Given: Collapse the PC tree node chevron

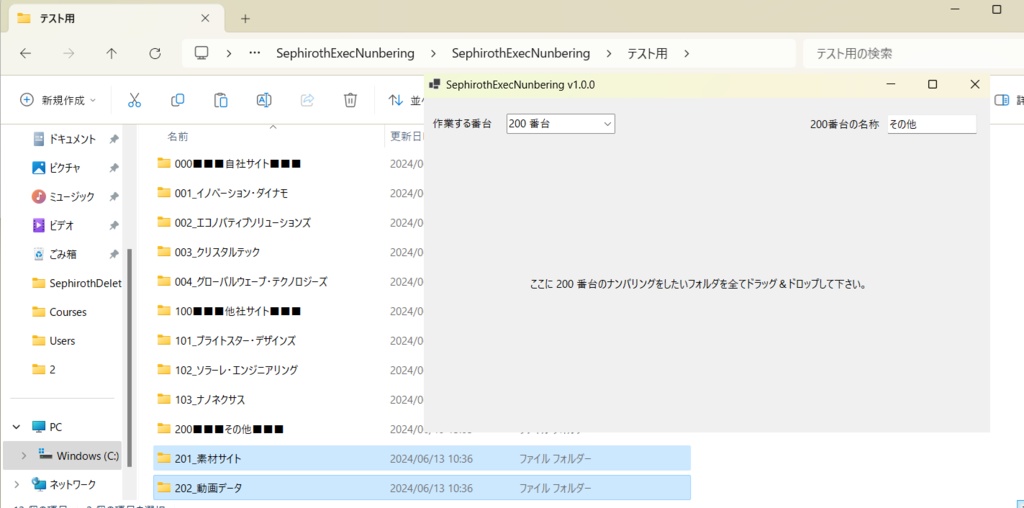Looking at the screenshot, I should click(16, 427).
